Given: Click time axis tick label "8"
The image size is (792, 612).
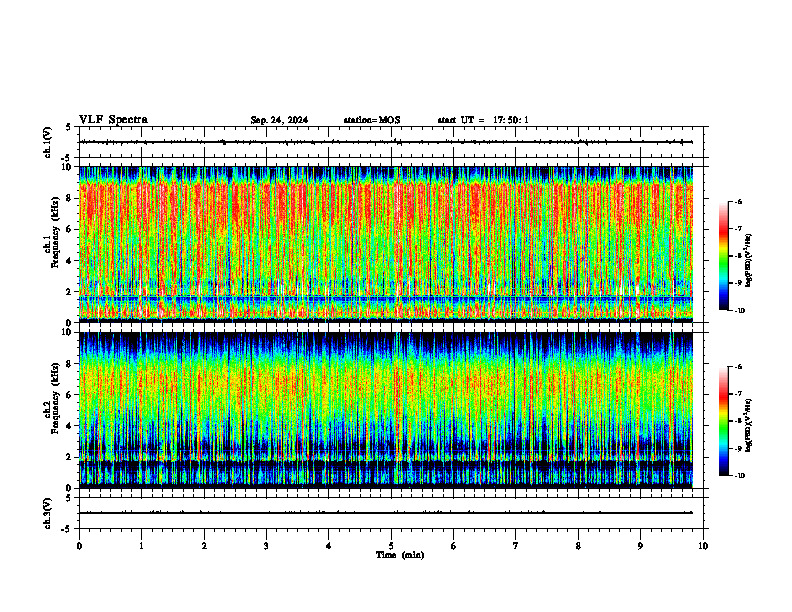Looking at the screenshot, I should coord(578,546).
